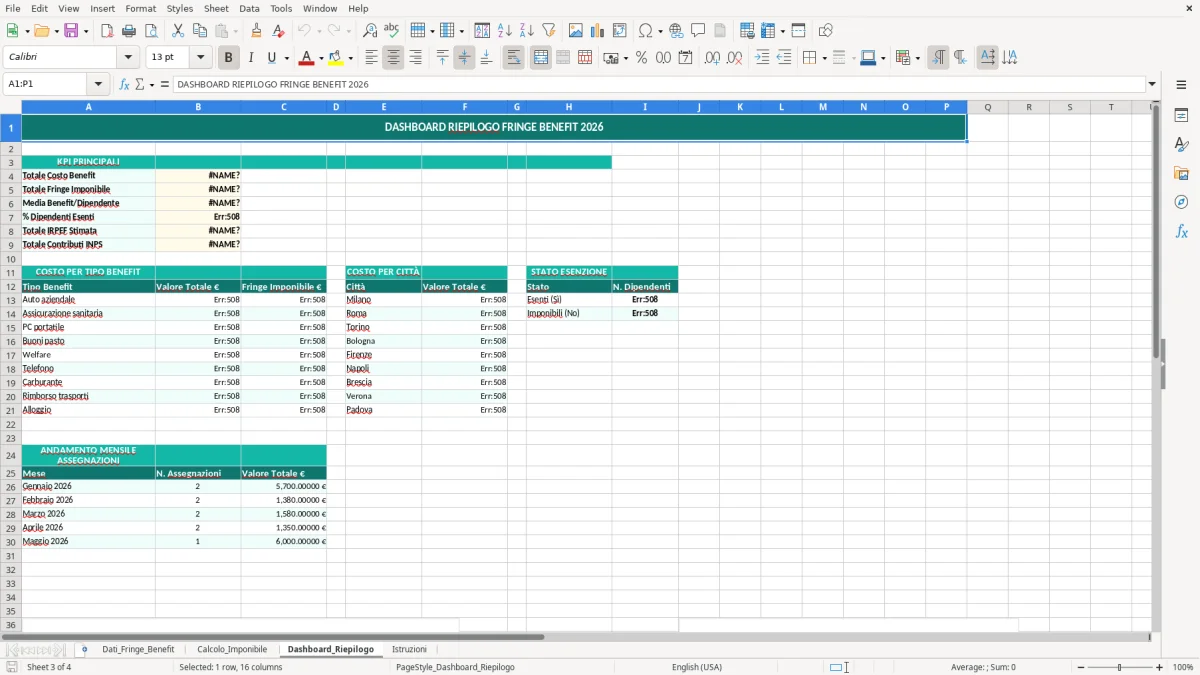This screenshot has width=1200, height=675.
Task: Open the Sheet menu
Action: 216,8
